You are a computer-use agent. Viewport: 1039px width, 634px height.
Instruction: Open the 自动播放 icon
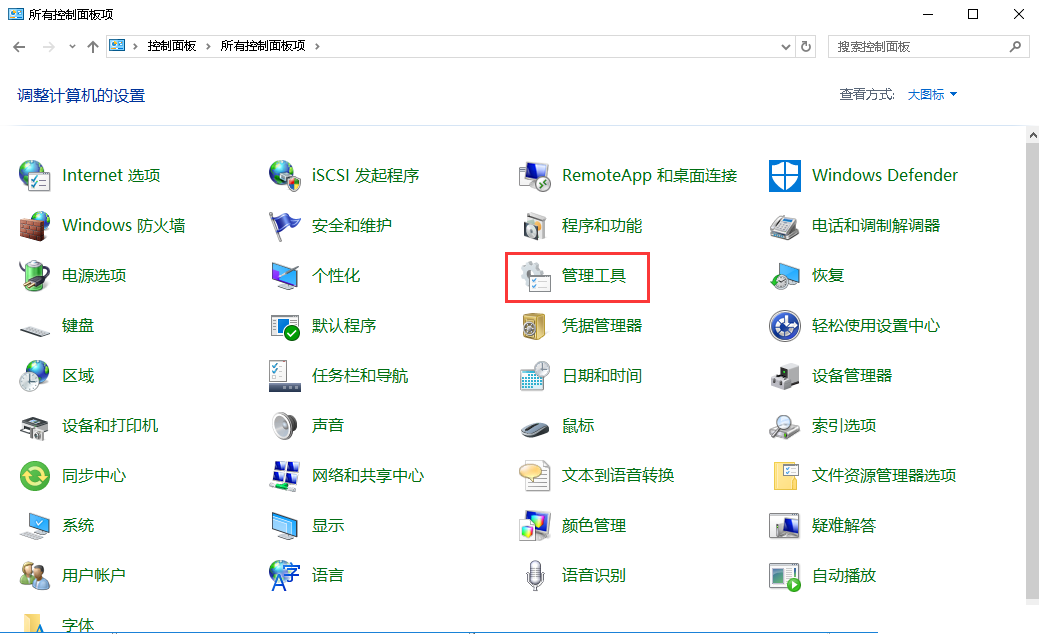pyautogui.click(x=785, y=576)
